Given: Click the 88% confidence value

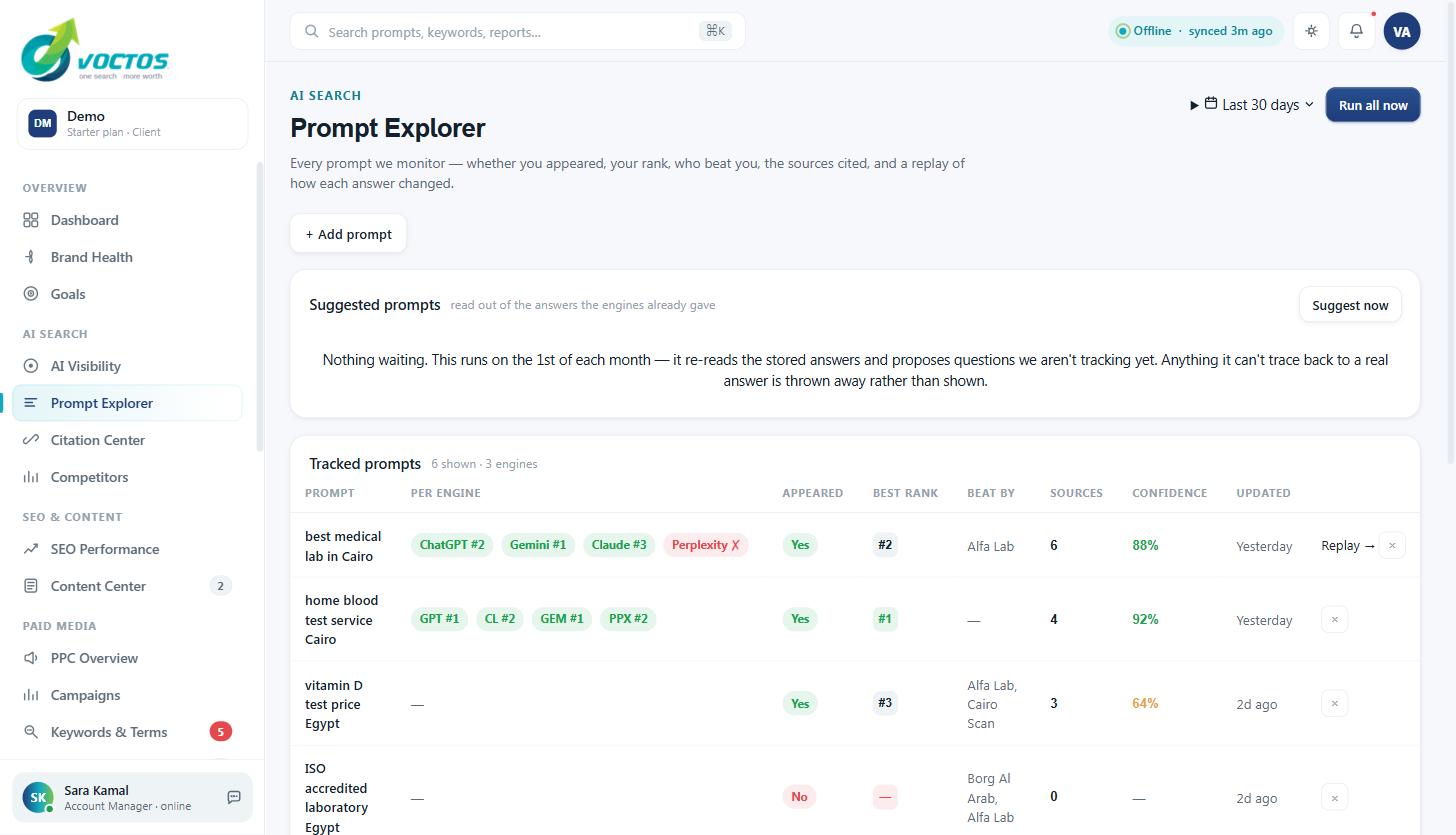Looking at the screenshot, I should pyautogui.click(x=1145, y=545).
